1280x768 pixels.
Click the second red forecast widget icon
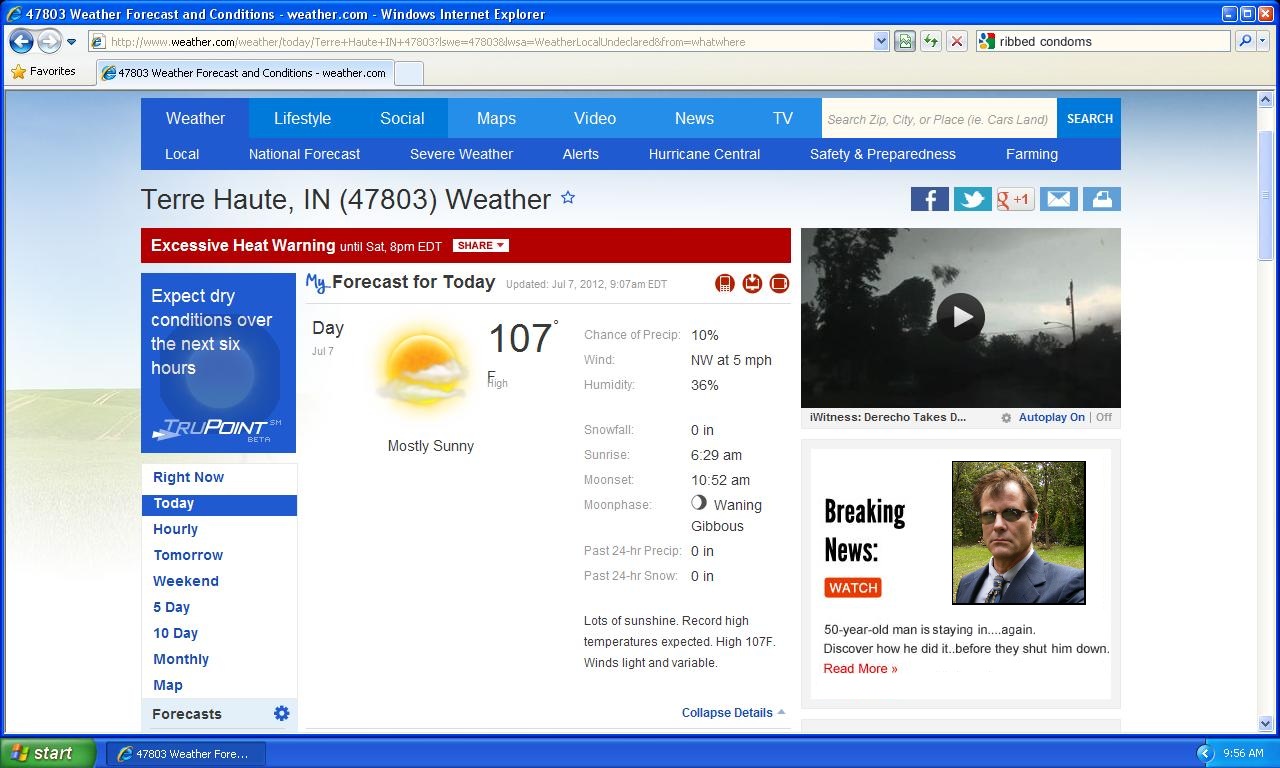click(x=752, y=284)
